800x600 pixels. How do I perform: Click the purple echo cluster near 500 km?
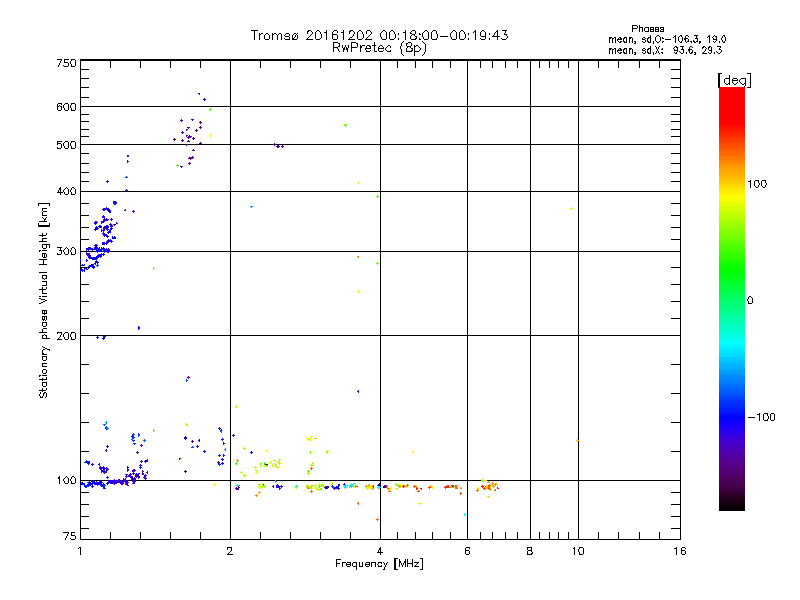(x=189, y=142)
